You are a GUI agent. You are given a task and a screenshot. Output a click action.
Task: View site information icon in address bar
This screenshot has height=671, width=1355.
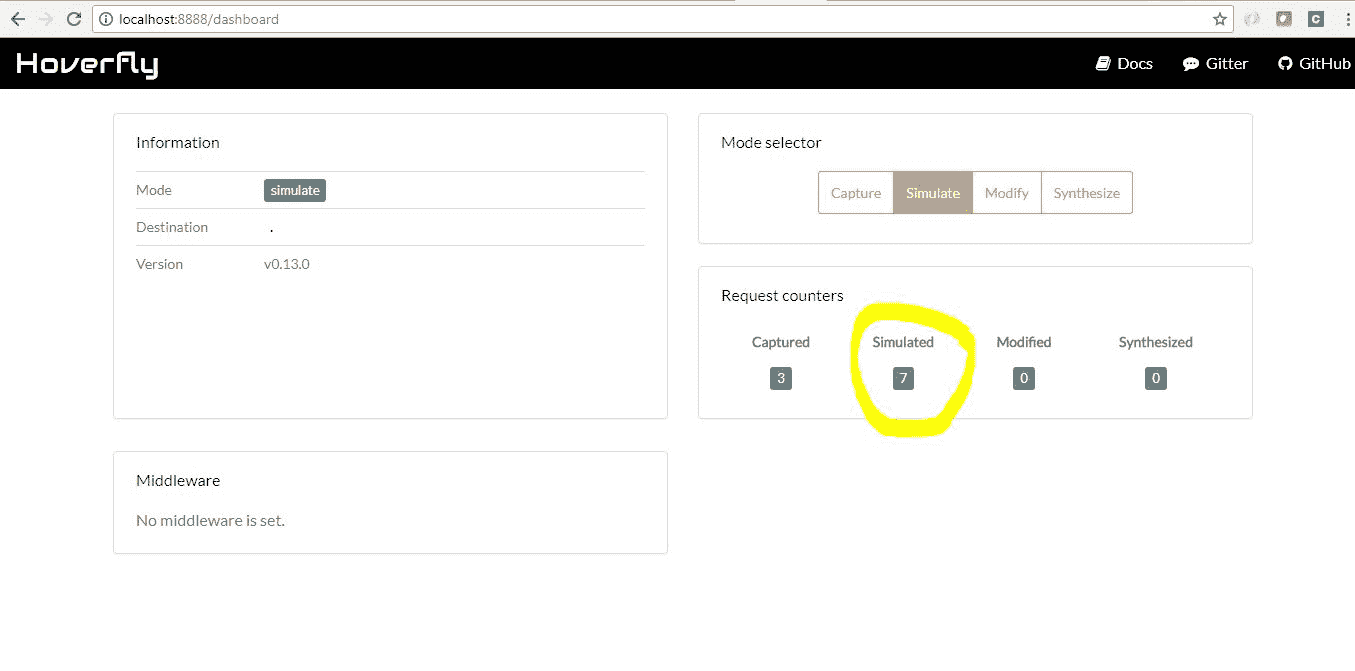107,19
